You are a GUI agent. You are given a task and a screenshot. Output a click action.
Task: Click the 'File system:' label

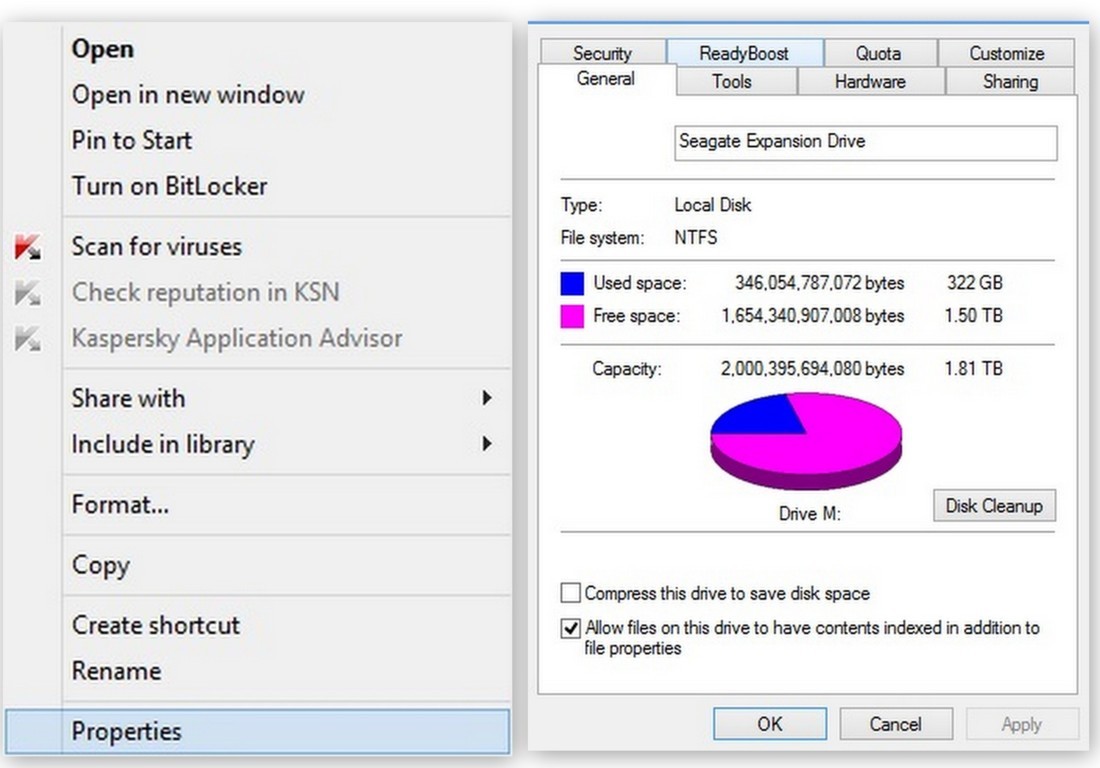coord(602,238)
